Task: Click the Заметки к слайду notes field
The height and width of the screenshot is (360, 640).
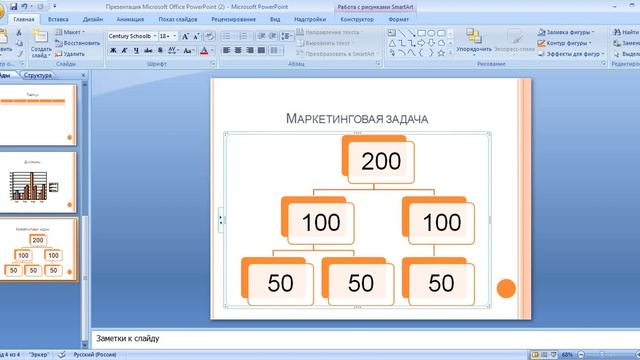Action: point(365,338)
